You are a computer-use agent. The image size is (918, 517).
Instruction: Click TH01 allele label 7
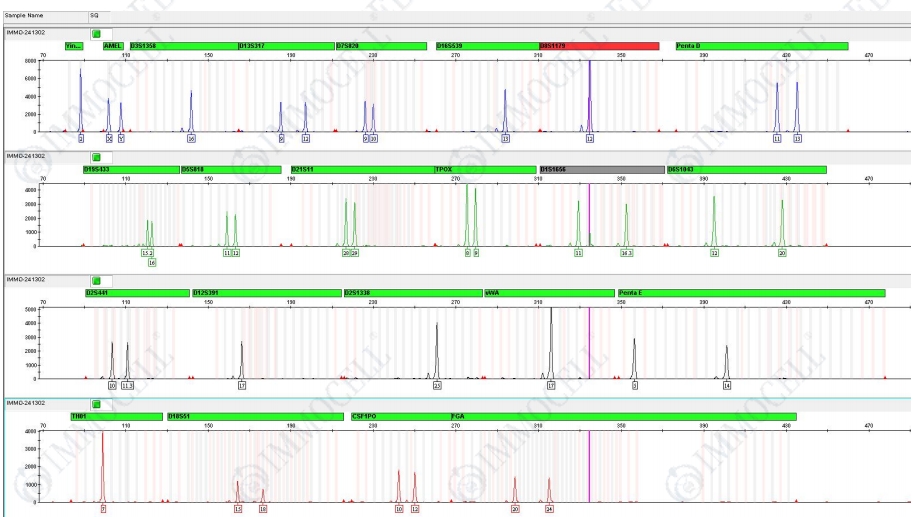pos(103,509)
